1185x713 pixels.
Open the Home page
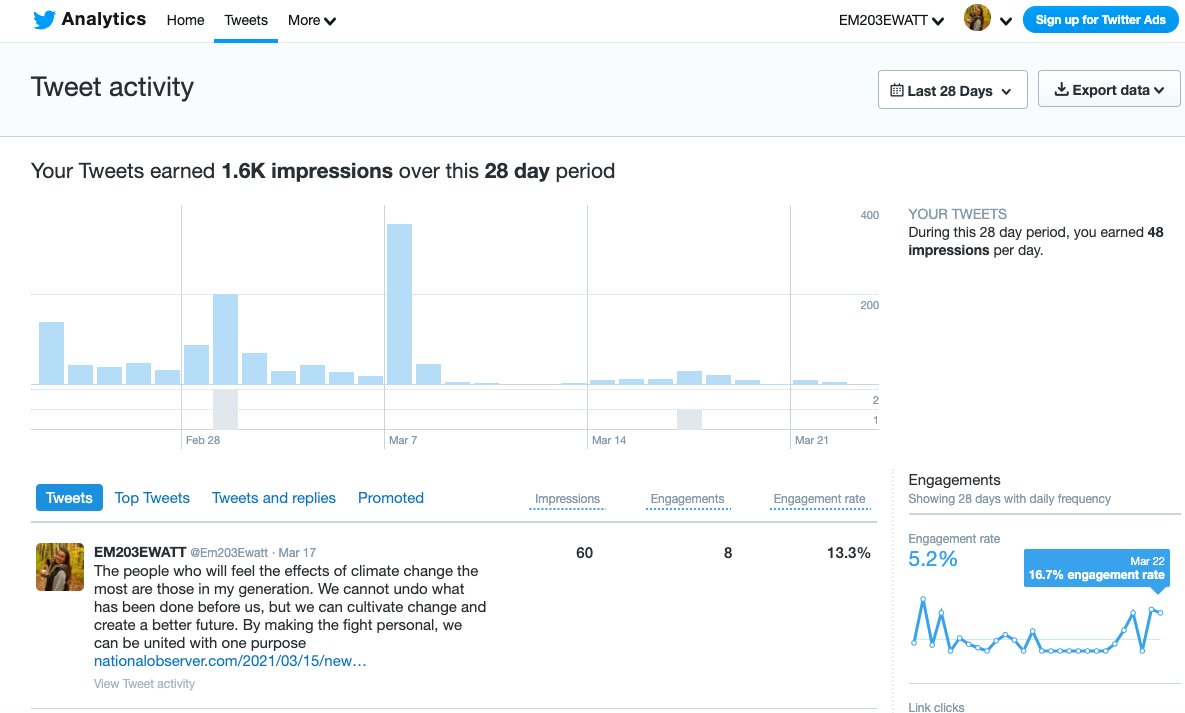pos(185,20)
